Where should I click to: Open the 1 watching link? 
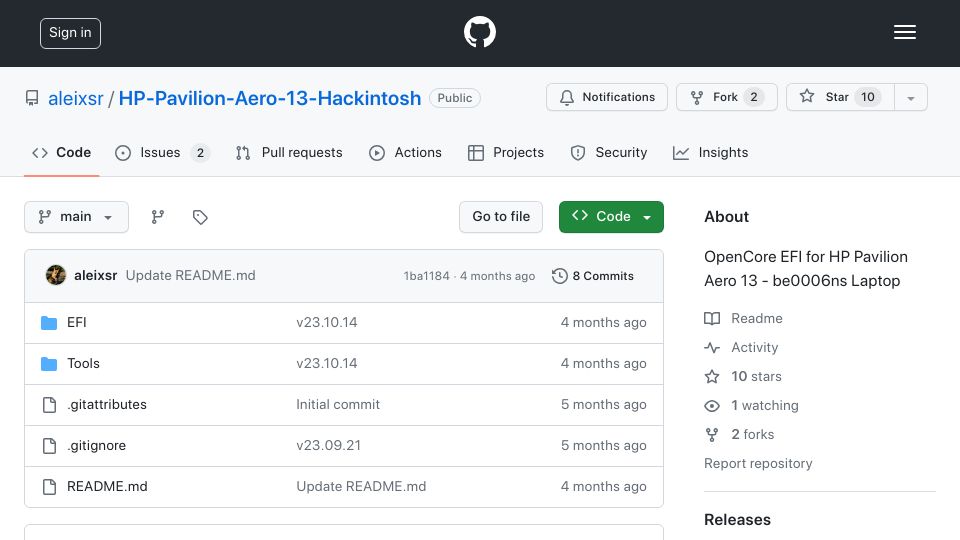pos(752,405)
